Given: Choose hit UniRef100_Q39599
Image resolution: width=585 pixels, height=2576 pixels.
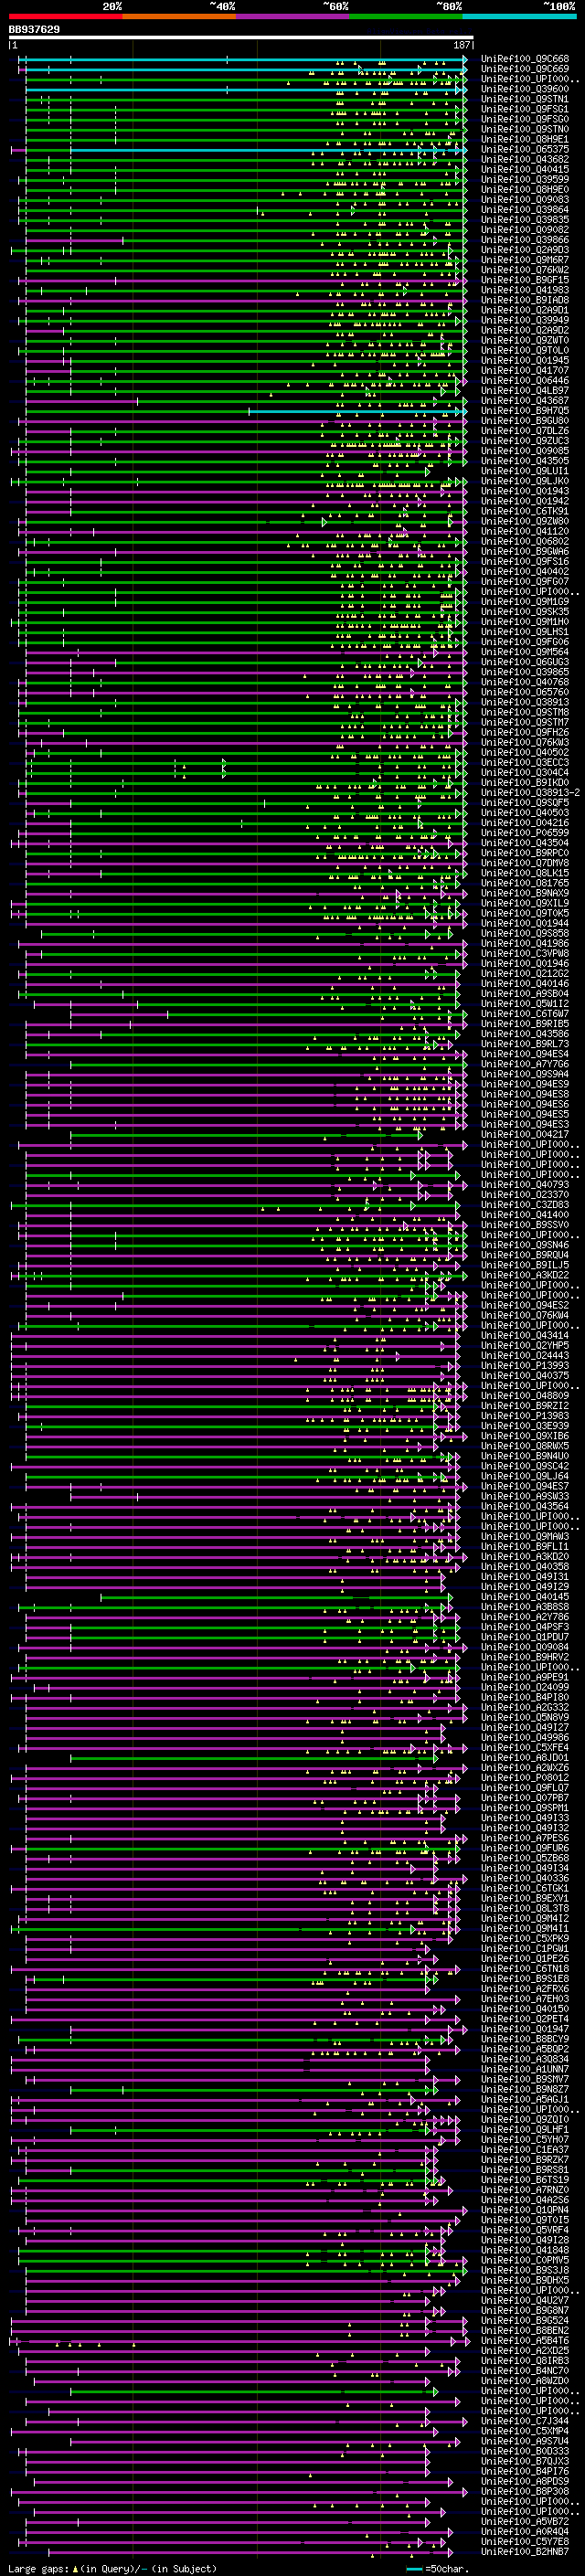Looking at the screenshot, I should coord(525,179).
